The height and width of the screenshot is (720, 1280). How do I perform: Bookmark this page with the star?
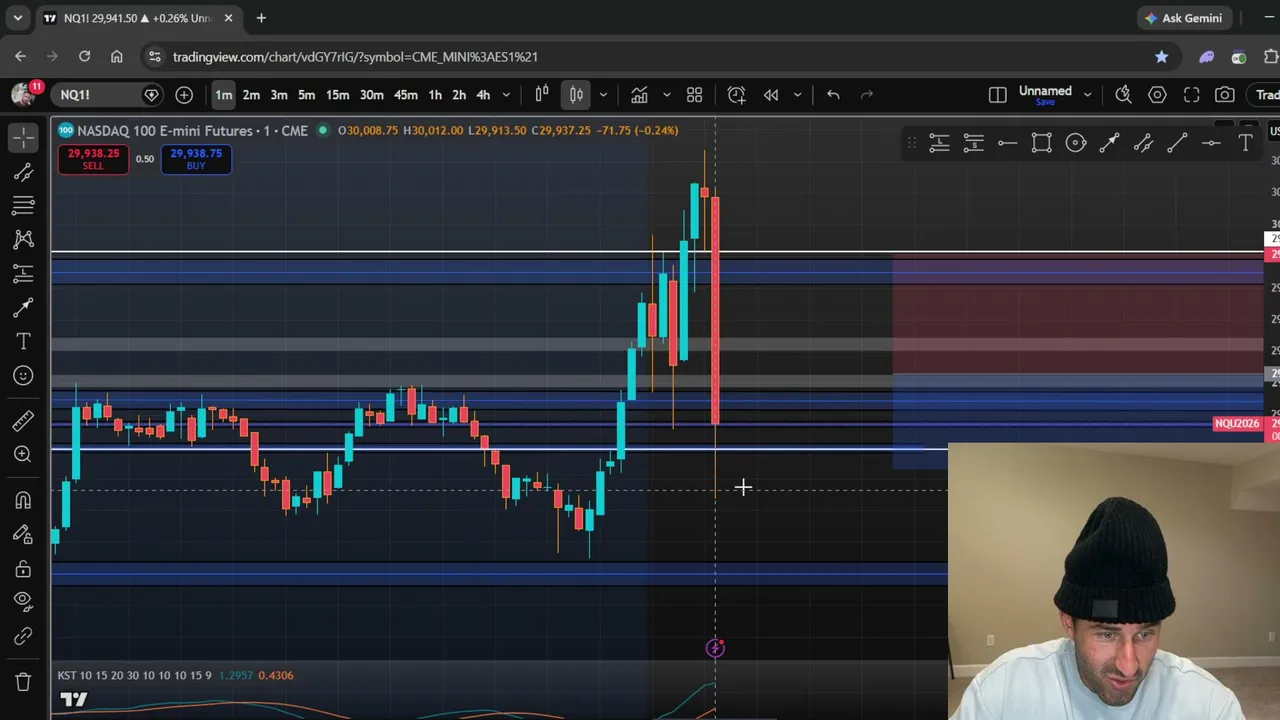click(x=1161, y=57)
